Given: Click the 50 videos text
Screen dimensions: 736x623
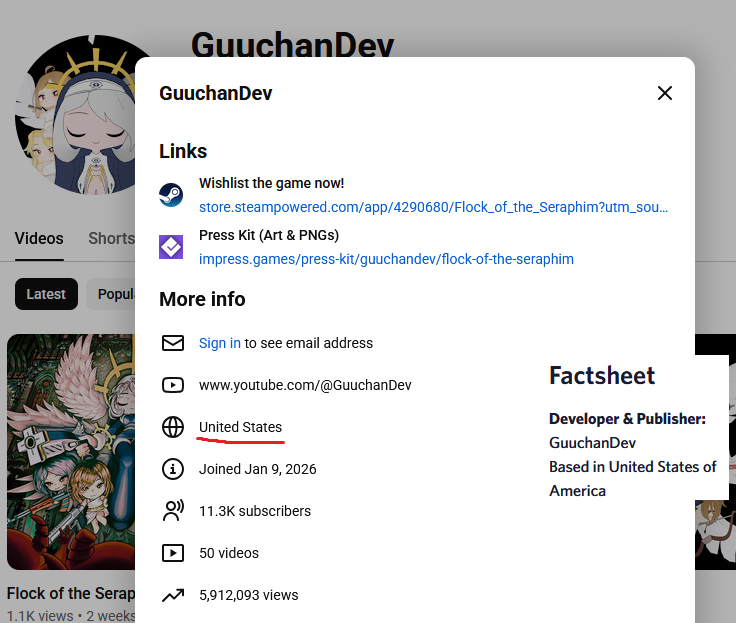Looking at the screenshot, I should 229,553.
